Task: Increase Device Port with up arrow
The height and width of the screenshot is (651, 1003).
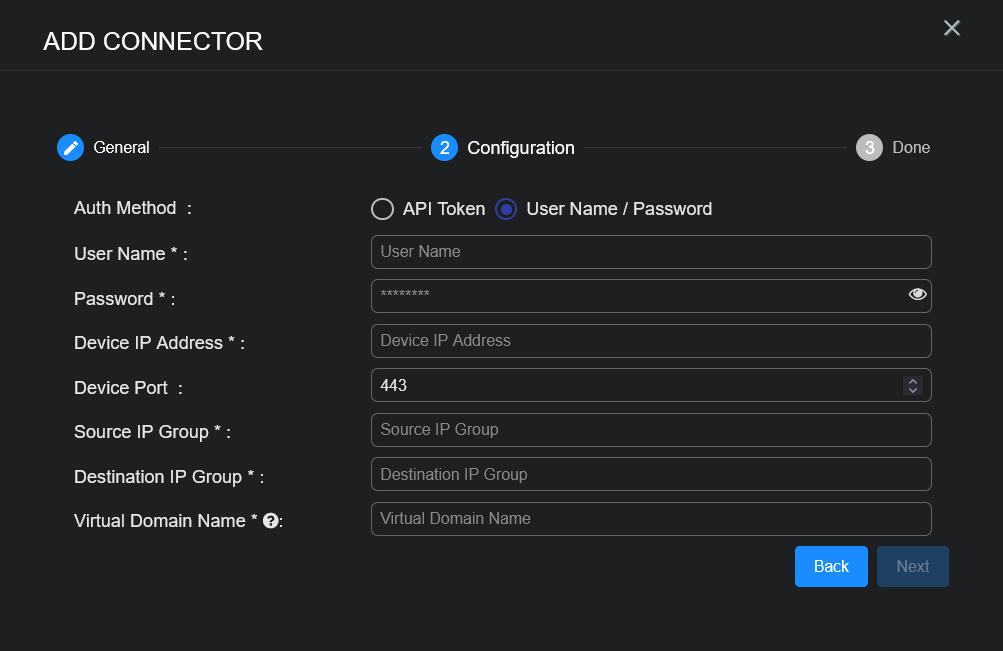Action: [912, 381]
